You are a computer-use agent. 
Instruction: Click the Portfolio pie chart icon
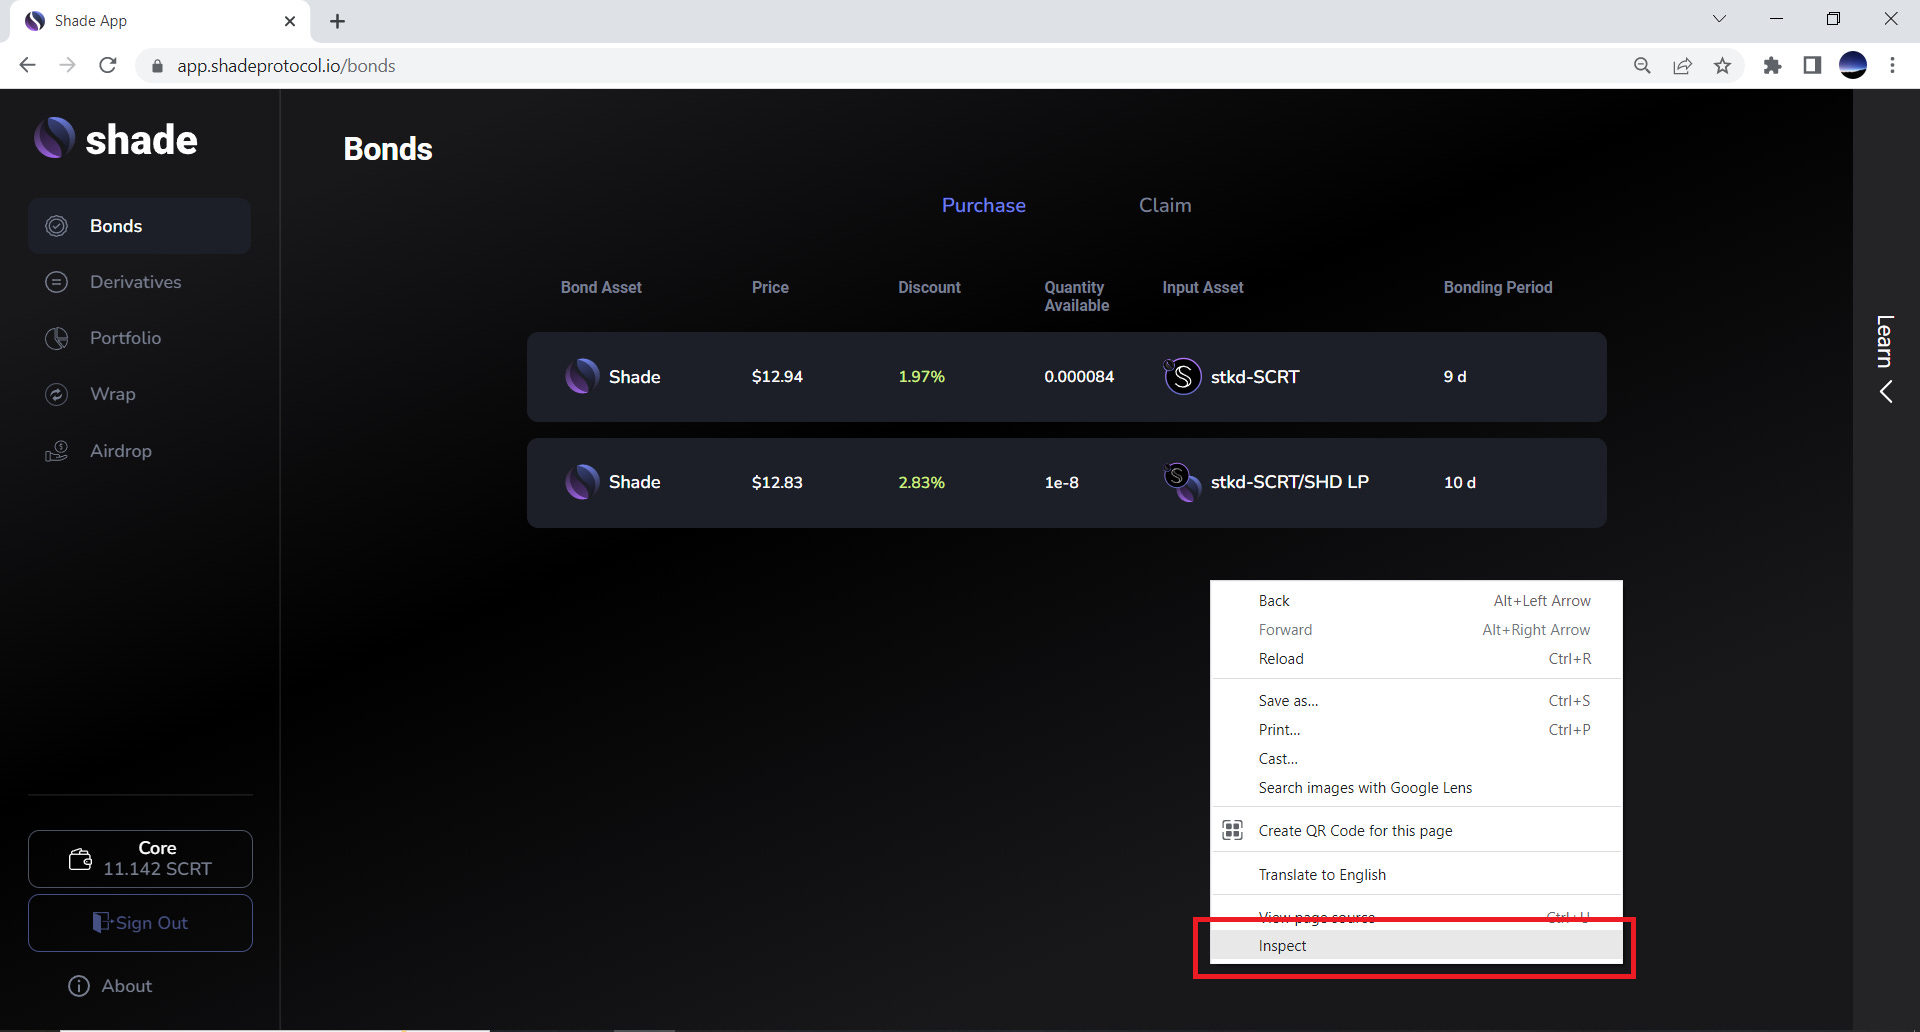57,338
